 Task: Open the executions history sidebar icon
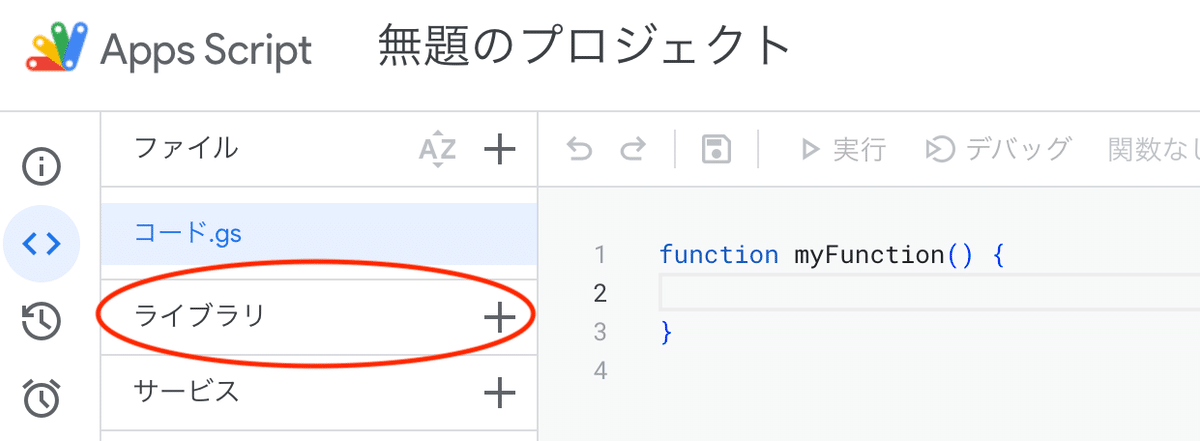[x=42, y=321]
